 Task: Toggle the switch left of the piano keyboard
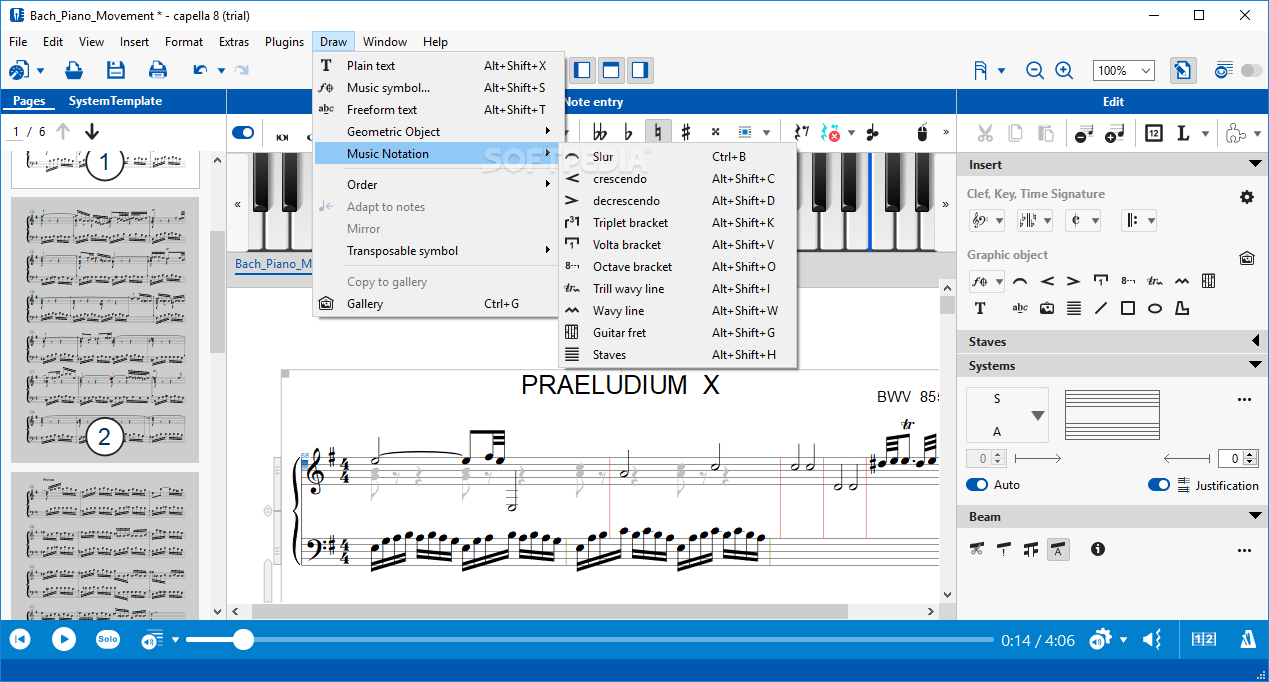click(243, 131)
